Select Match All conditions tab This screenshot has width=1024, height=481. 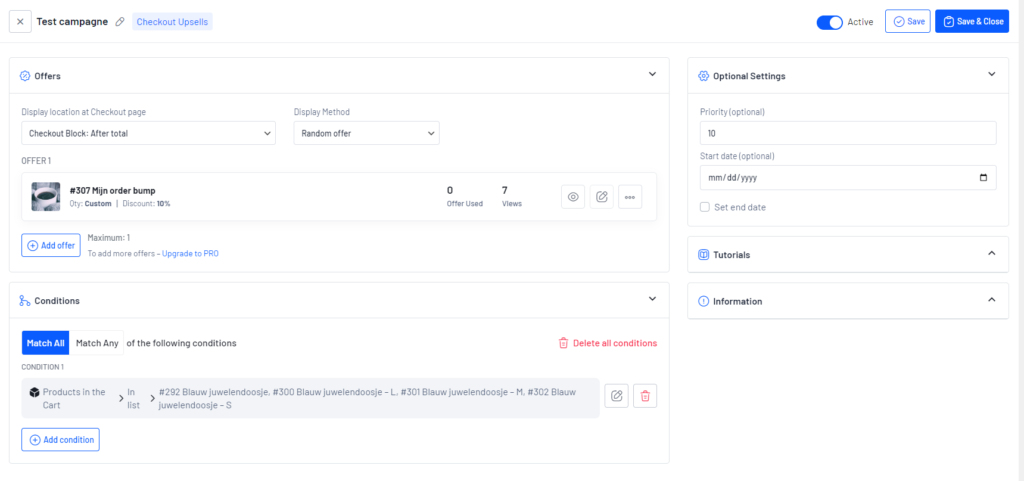pos(45,343)
